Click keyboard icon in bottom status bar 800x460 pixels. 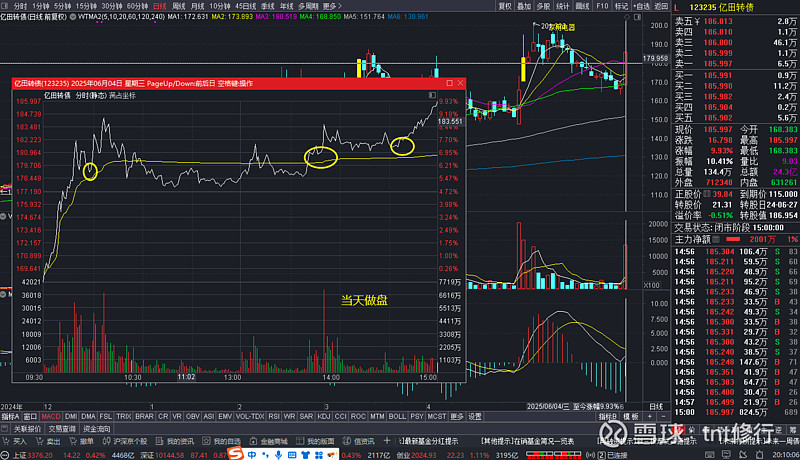tap(710, 454)
